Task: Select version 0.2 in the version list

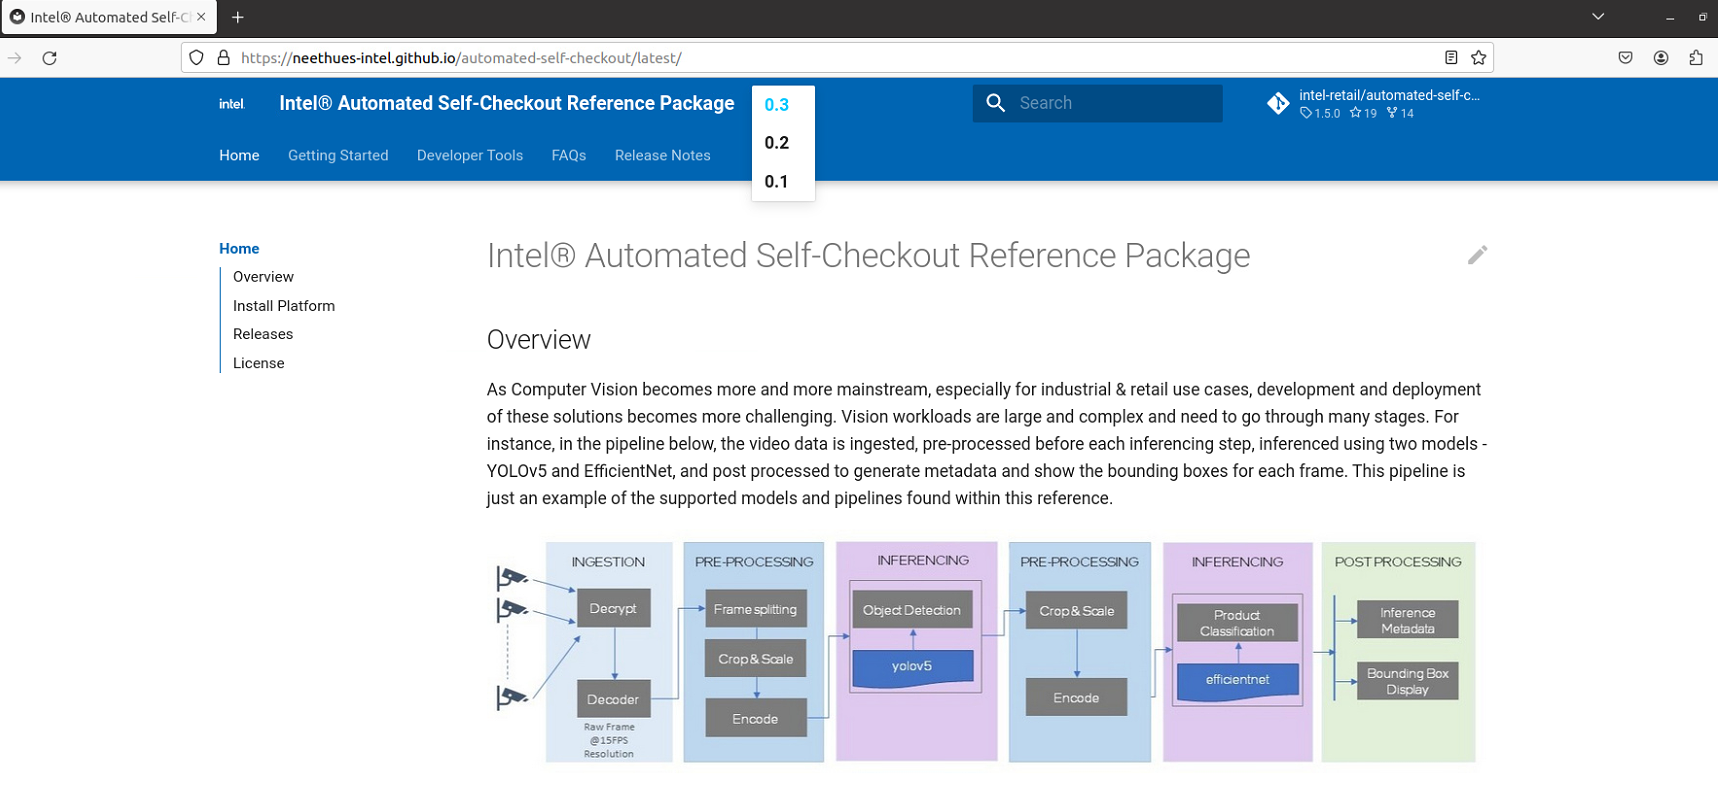Action: (x=777, y=143)
